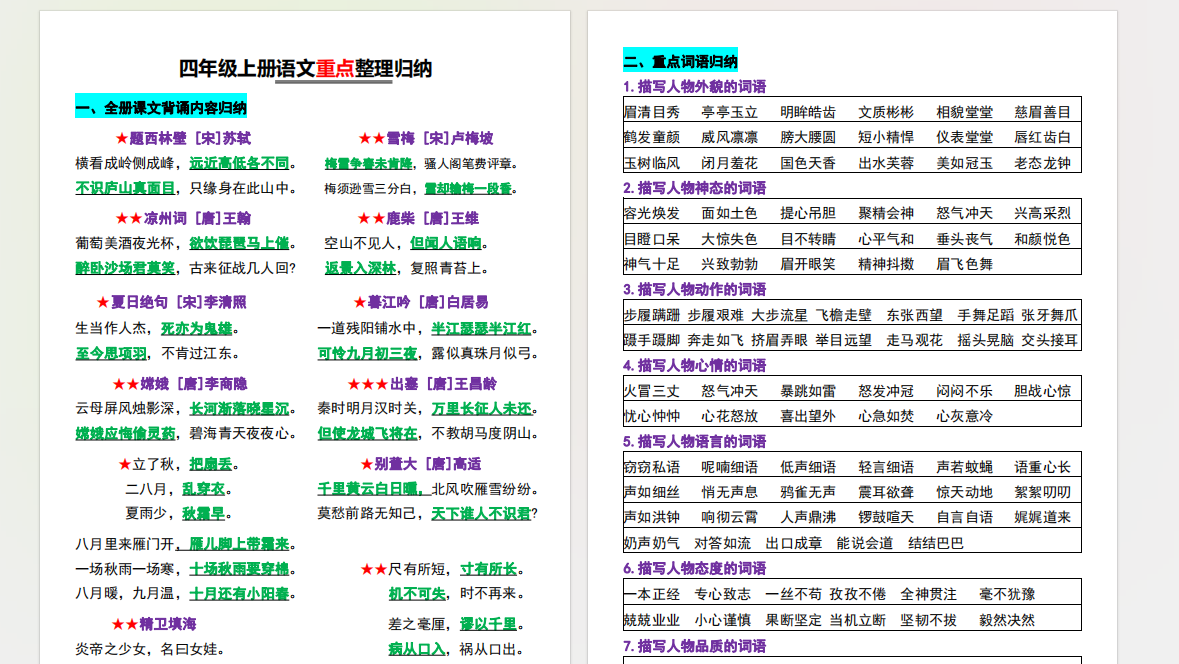The width and height of the screenshot is (1179, 664).
Task: Select the heading 7. 描写人物品质的词语
Action: click(x=695, y=646)
